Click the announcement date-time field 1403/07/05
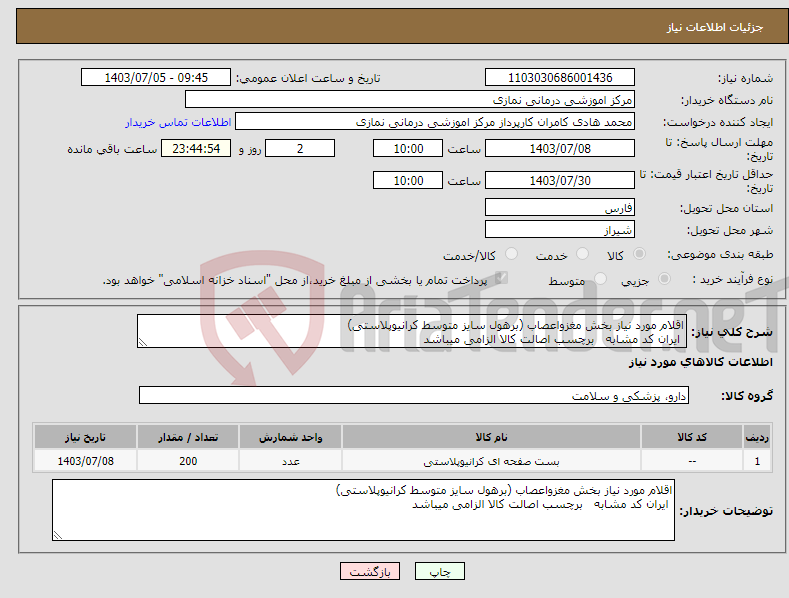The image size is (789, 598). (x=156, y=78)
